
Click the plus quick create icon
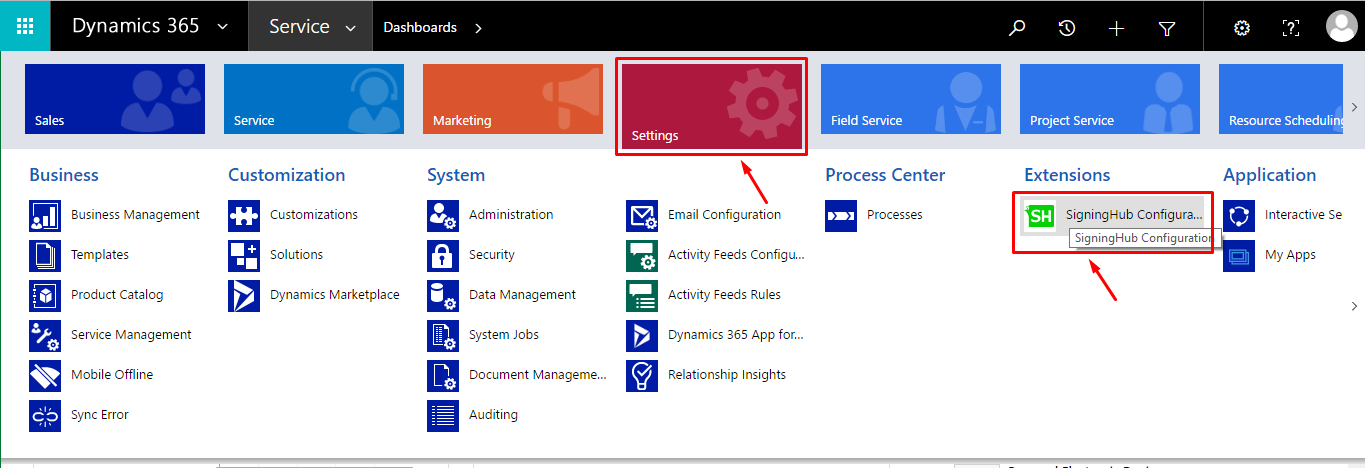pos(1117,28)
